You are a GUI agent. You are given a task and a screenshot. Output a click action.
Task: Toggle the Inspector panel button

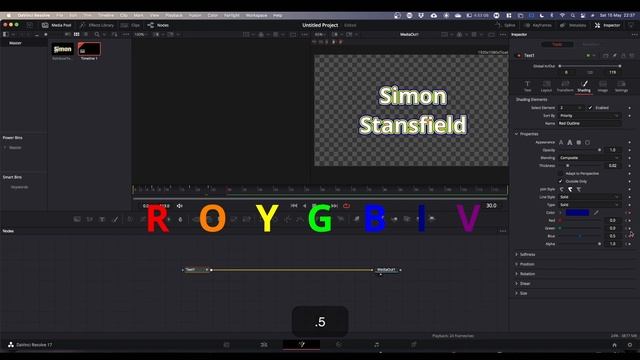[x=607, y=25]
